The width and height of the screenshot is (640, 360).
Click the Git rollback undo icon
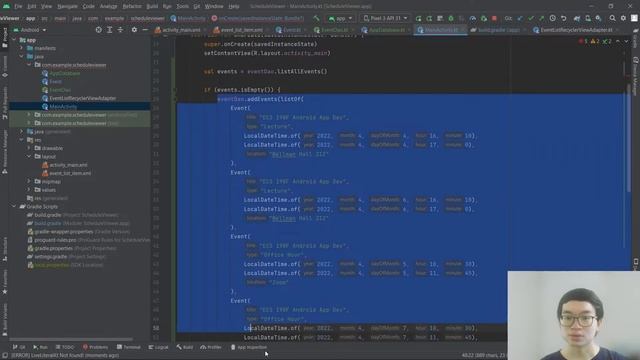click(x=564, y=18)
